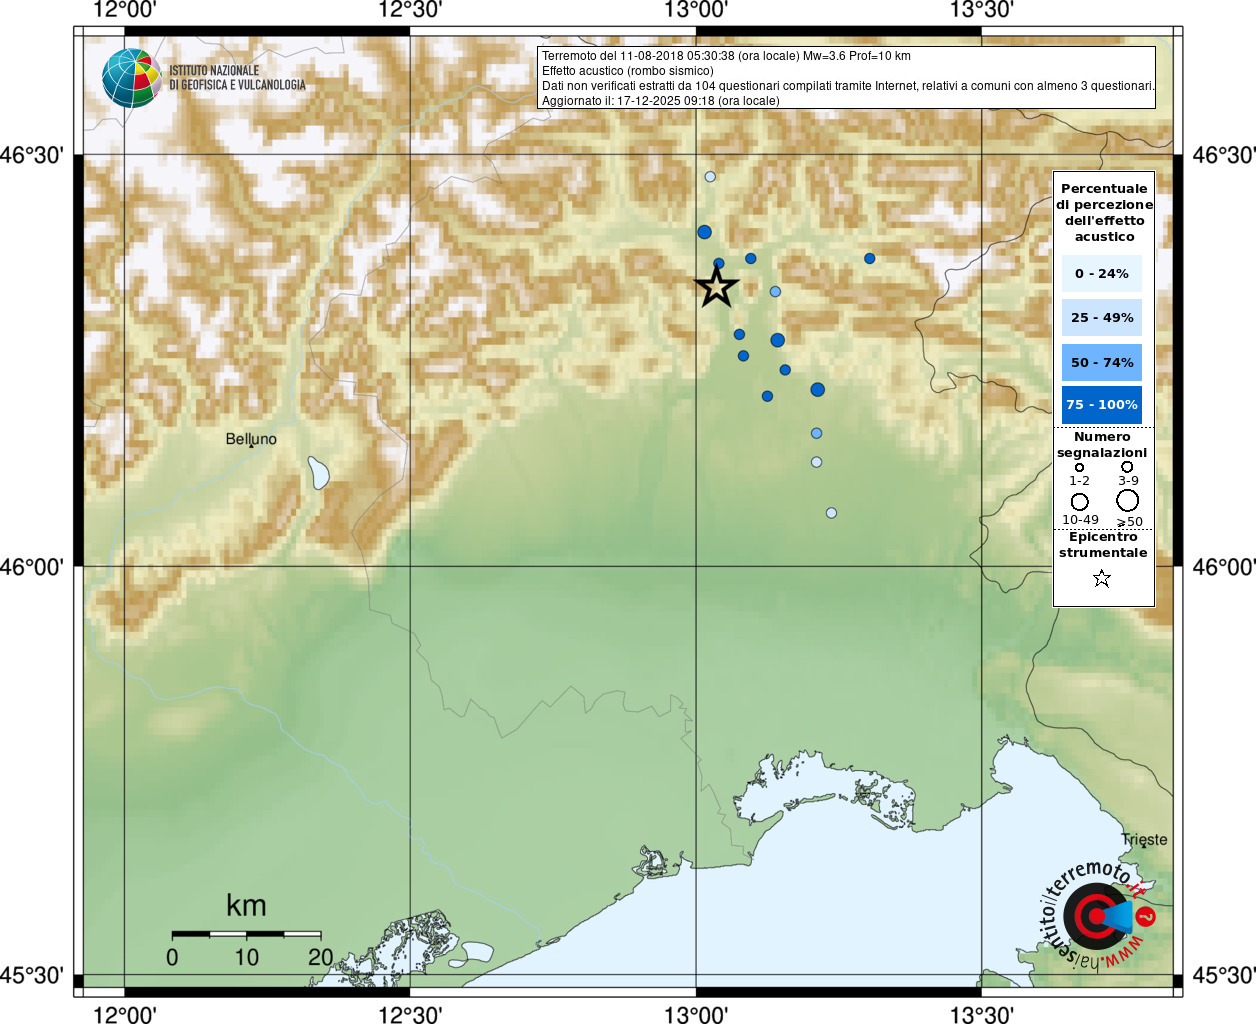1256x1024 pixels.
Task: Click the Trieste city label
Action: [1144, 840]
